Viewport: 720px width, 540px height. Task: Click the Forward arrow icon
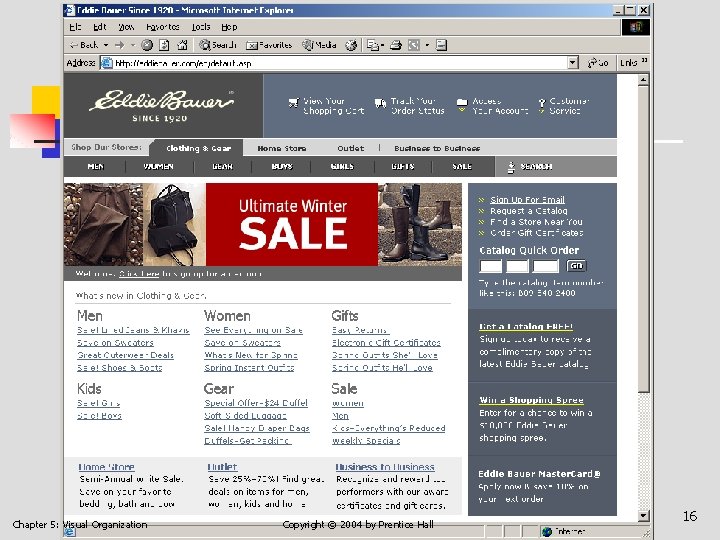(120, 45)
